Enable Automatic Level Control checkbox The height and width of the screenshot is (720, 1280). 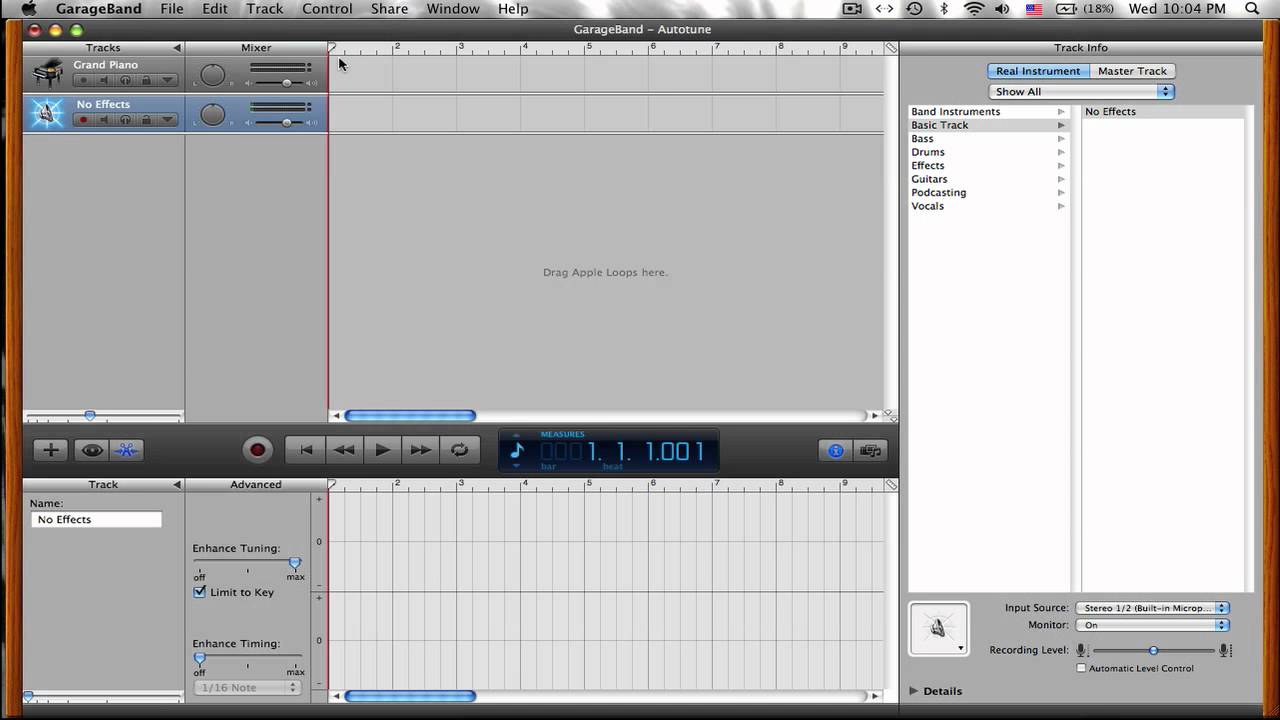[1081, 668]
